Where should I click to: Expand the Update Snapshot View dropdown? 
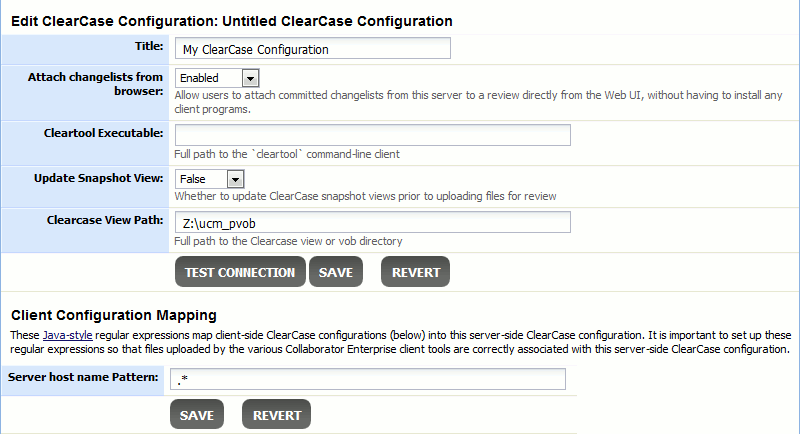pos(210,179)
